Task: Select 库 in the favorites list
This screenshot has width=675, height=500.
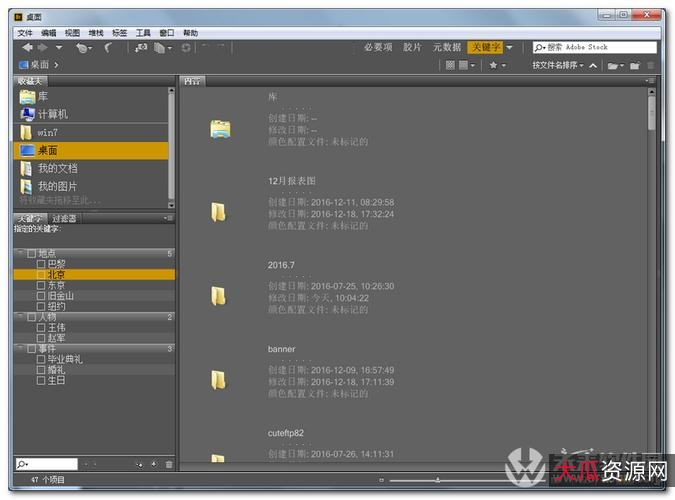Action: 90,96
